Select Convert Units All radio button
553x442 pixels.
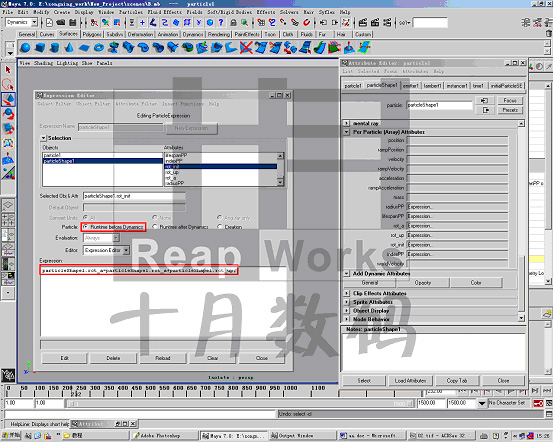[86, 217]
